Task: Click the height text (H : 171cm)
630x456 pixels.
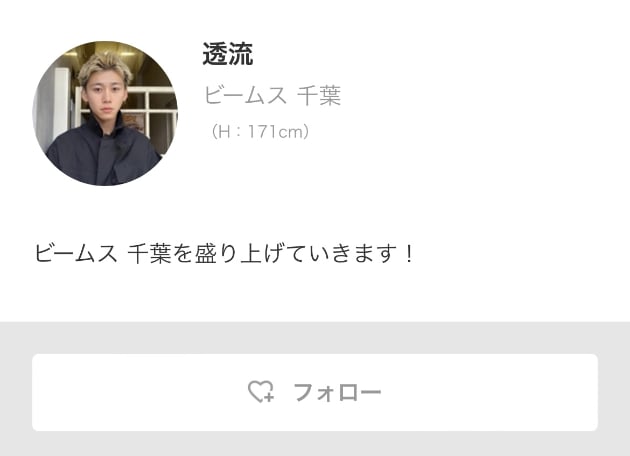Action: point(260,131)
